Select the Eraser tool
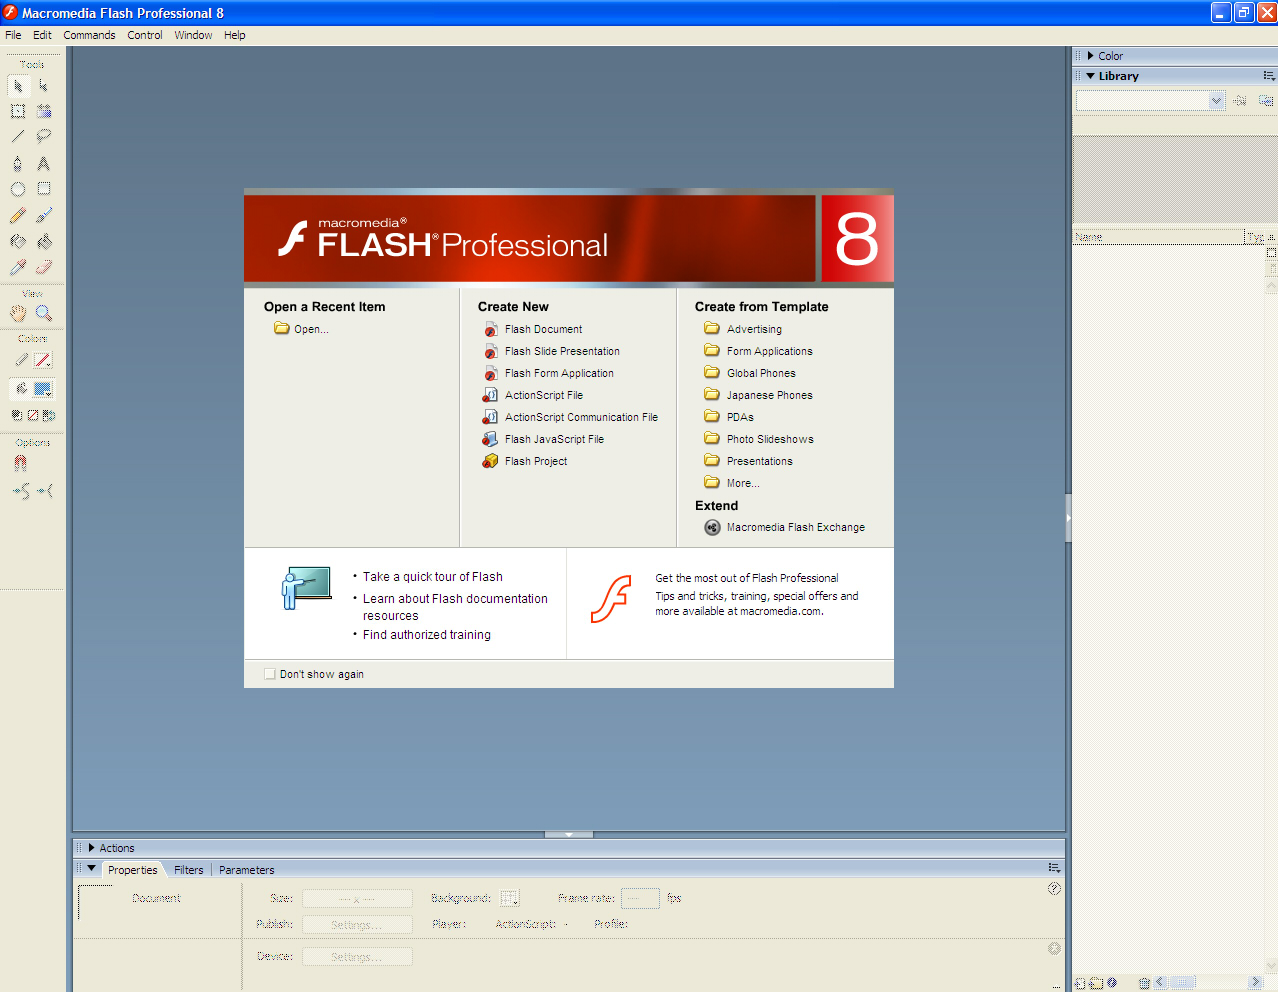 tap(43, 267)
